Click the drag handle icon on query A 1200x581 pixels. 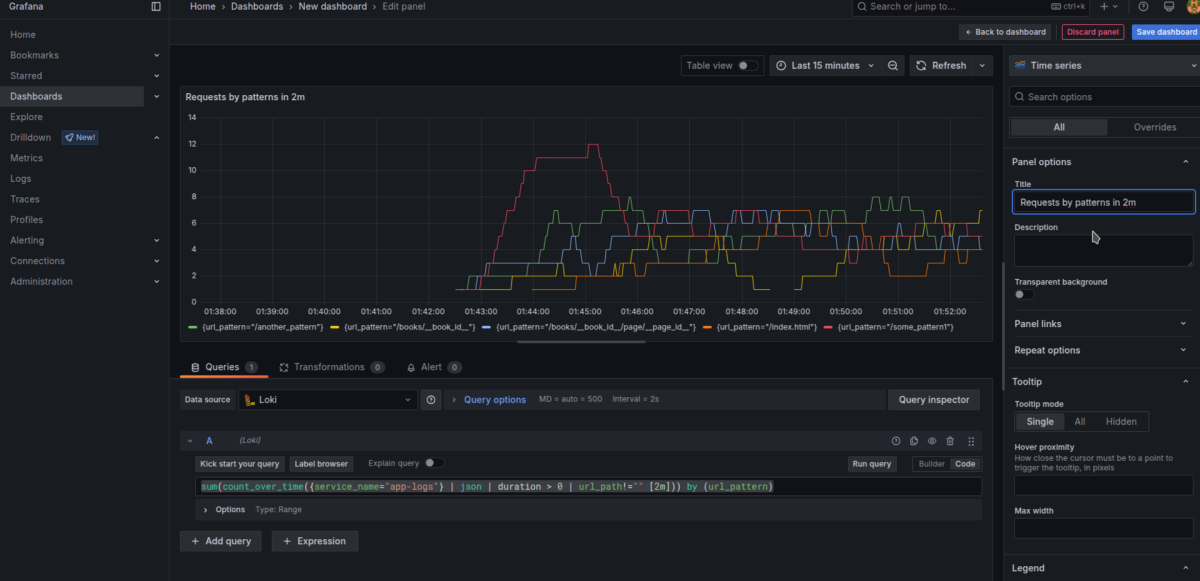[970, 441]
